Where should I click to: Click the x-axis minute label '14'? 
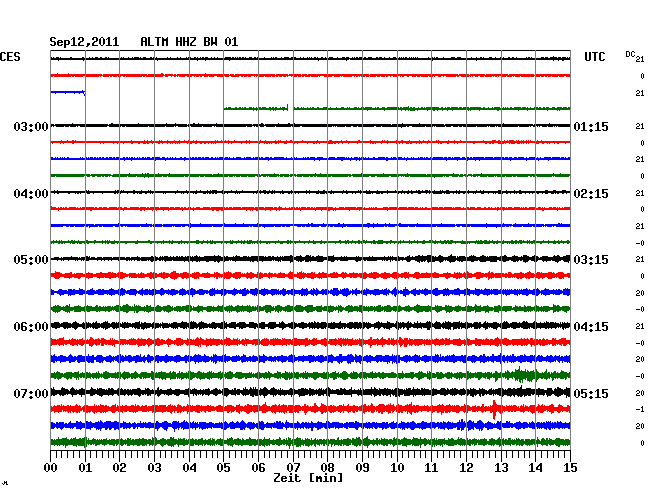tap(535, 467)
